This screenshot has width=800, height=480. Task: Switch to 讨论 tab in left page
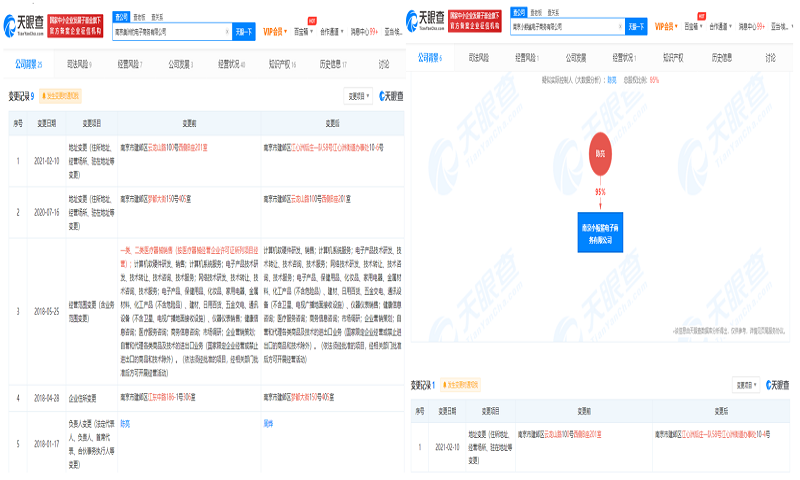pyautogui.click(x=384, y=64)
